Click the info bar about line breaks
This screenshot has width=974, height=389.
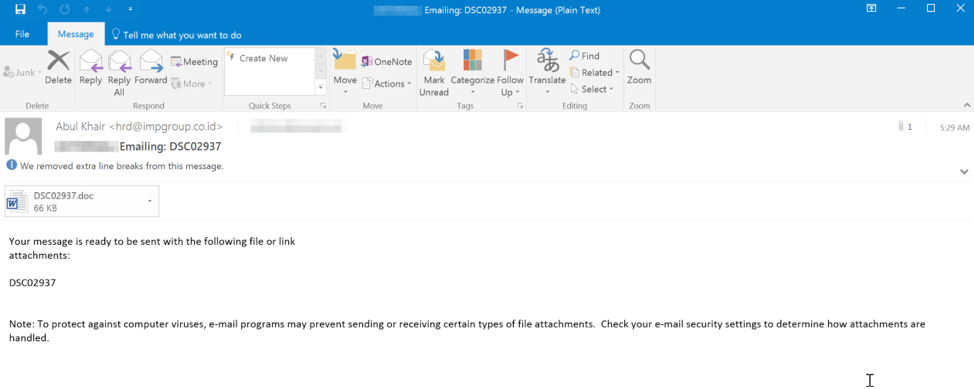coord(115,166)
